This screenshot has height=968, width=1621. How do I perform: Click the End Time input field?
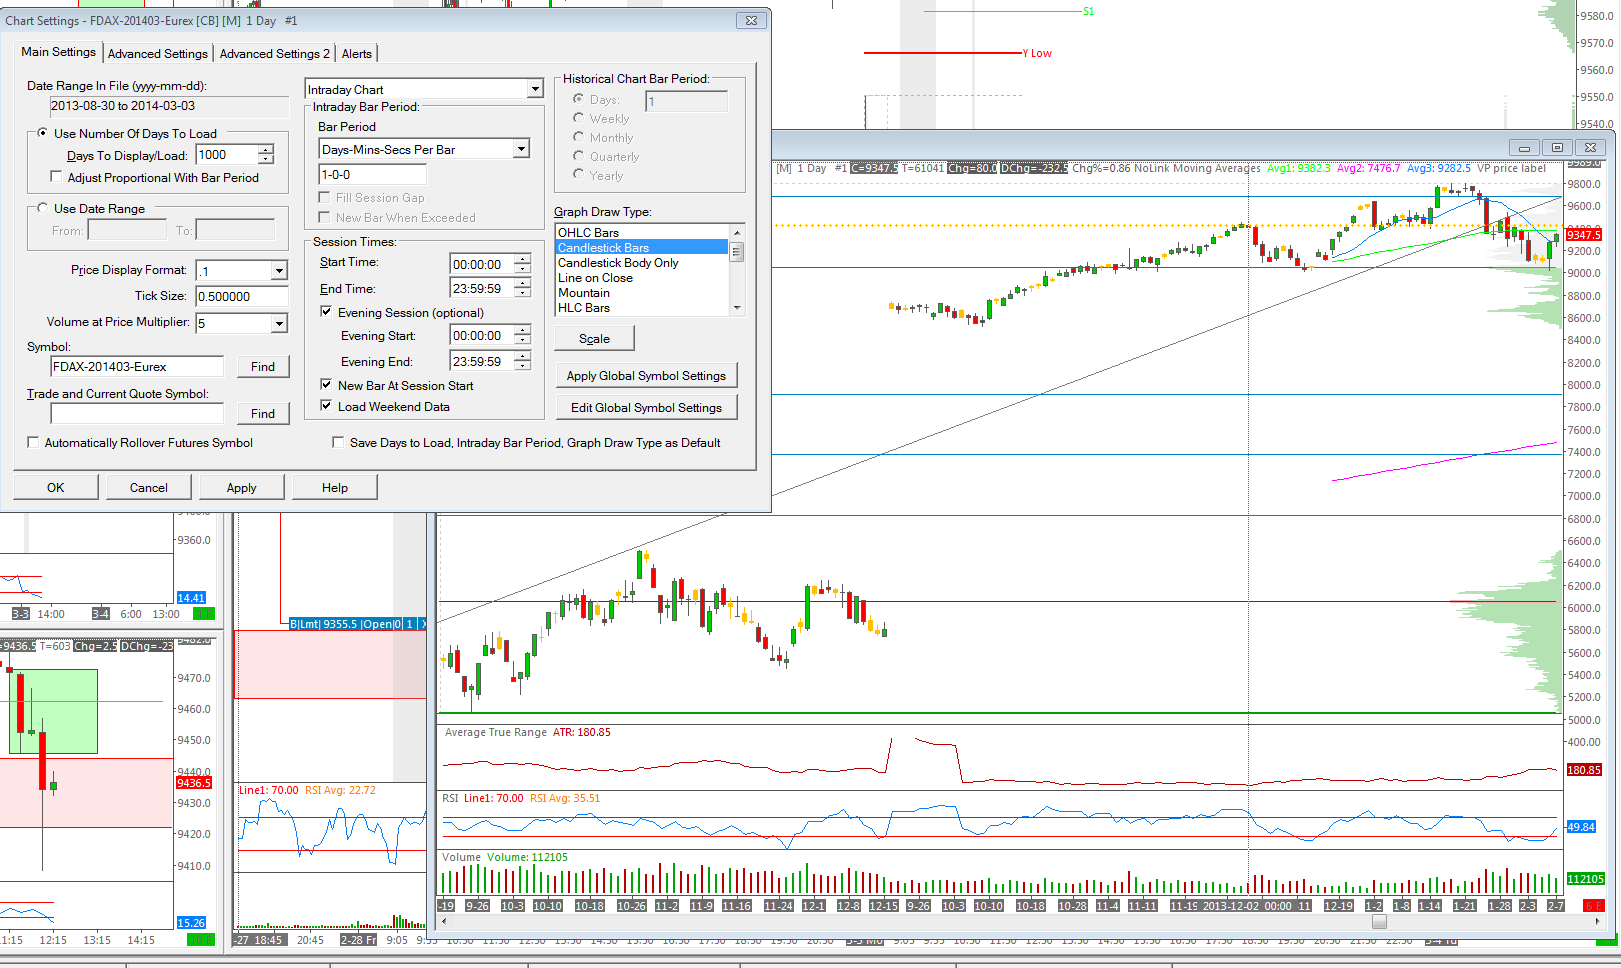pos(482,289)
